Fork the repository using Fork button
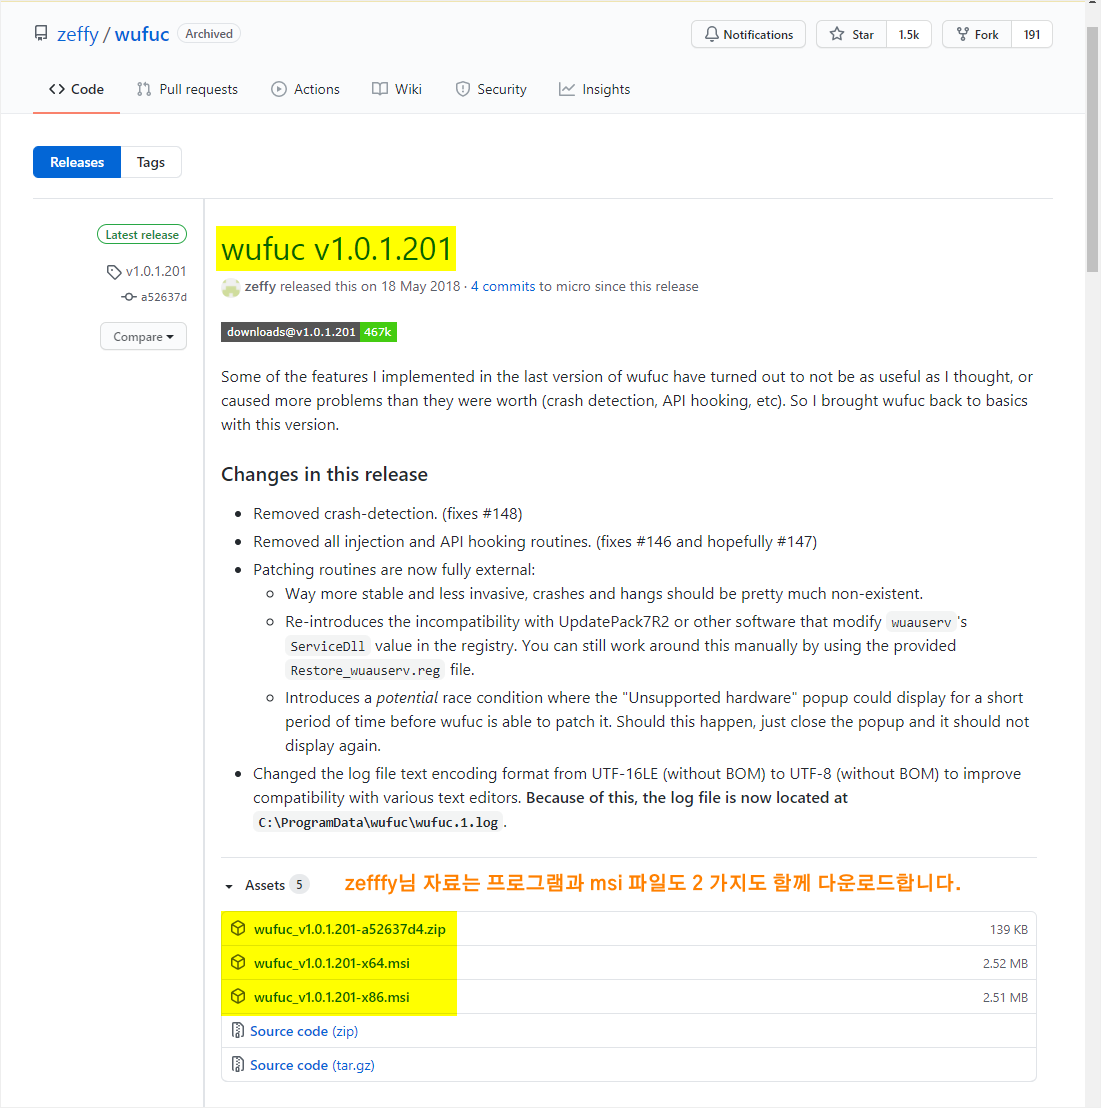The height and width of the screenshot is (1108, 1101). pyautogui.click(x=977, y=34)
